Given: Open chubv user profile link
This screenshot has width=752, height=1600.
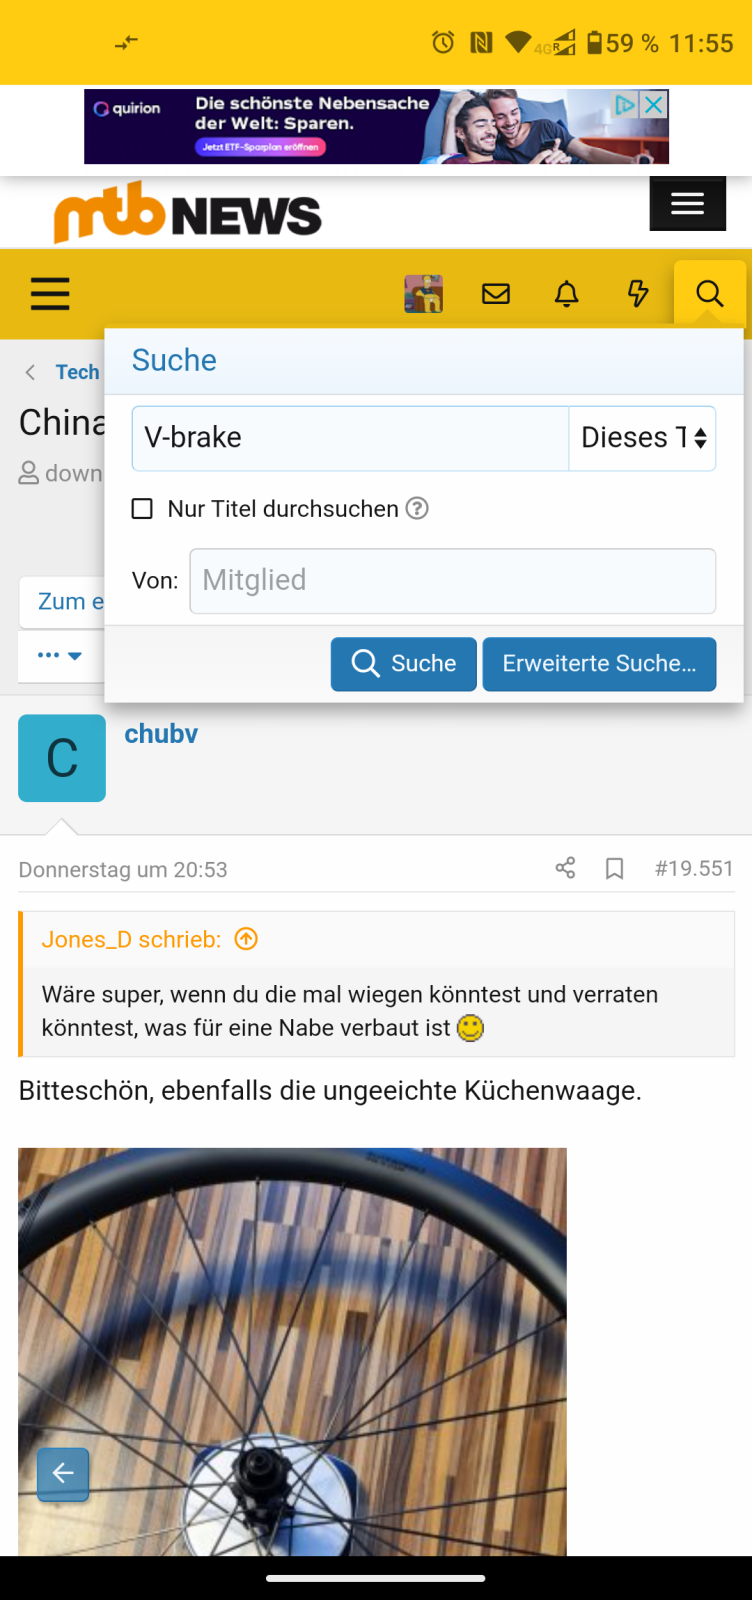Looking at the screenshot, I should point(161,734).
